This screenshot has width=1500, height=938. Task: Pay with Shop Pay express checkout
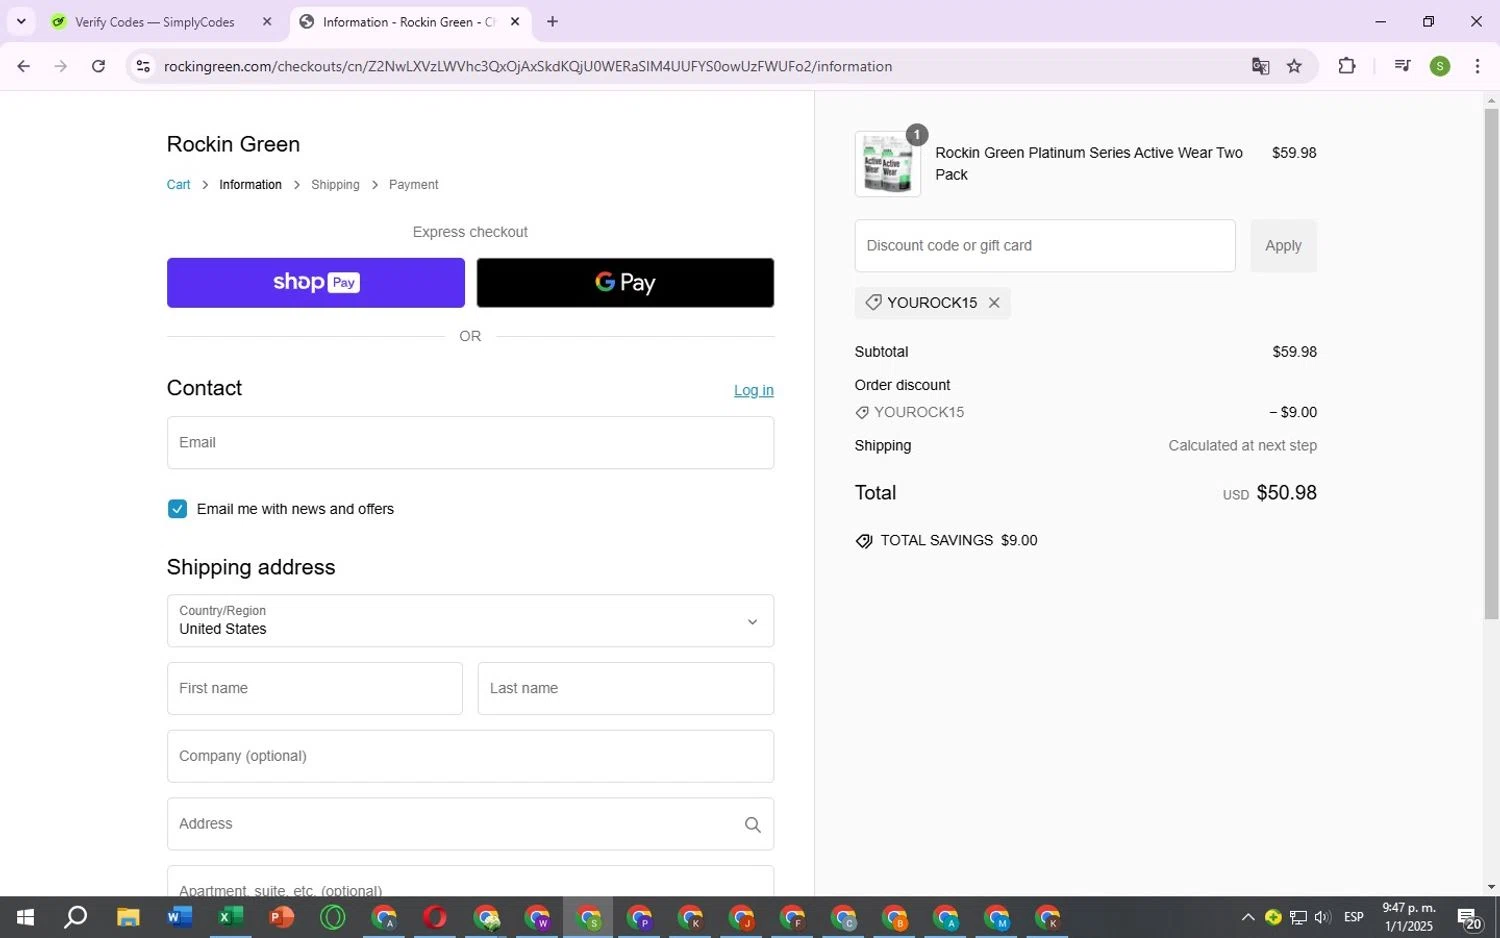(x=316, y=283)
